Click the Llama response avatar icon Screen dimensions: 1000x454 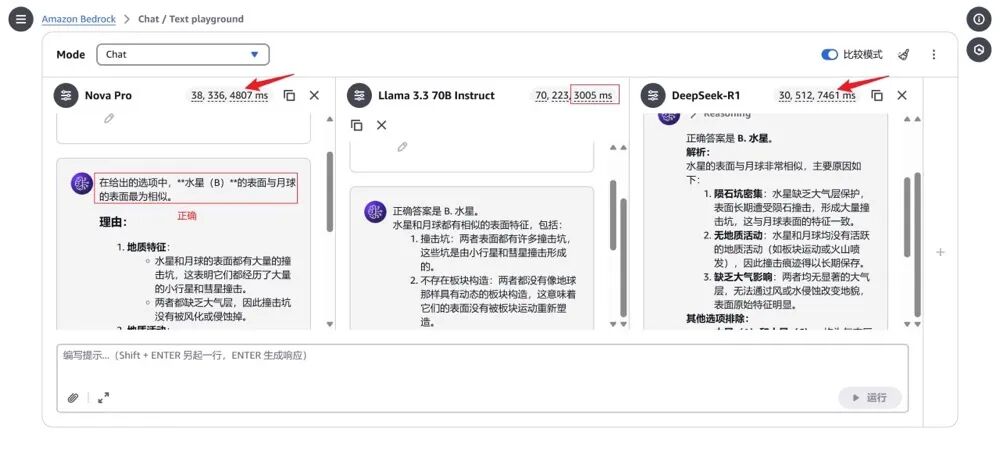coord(375,212)
